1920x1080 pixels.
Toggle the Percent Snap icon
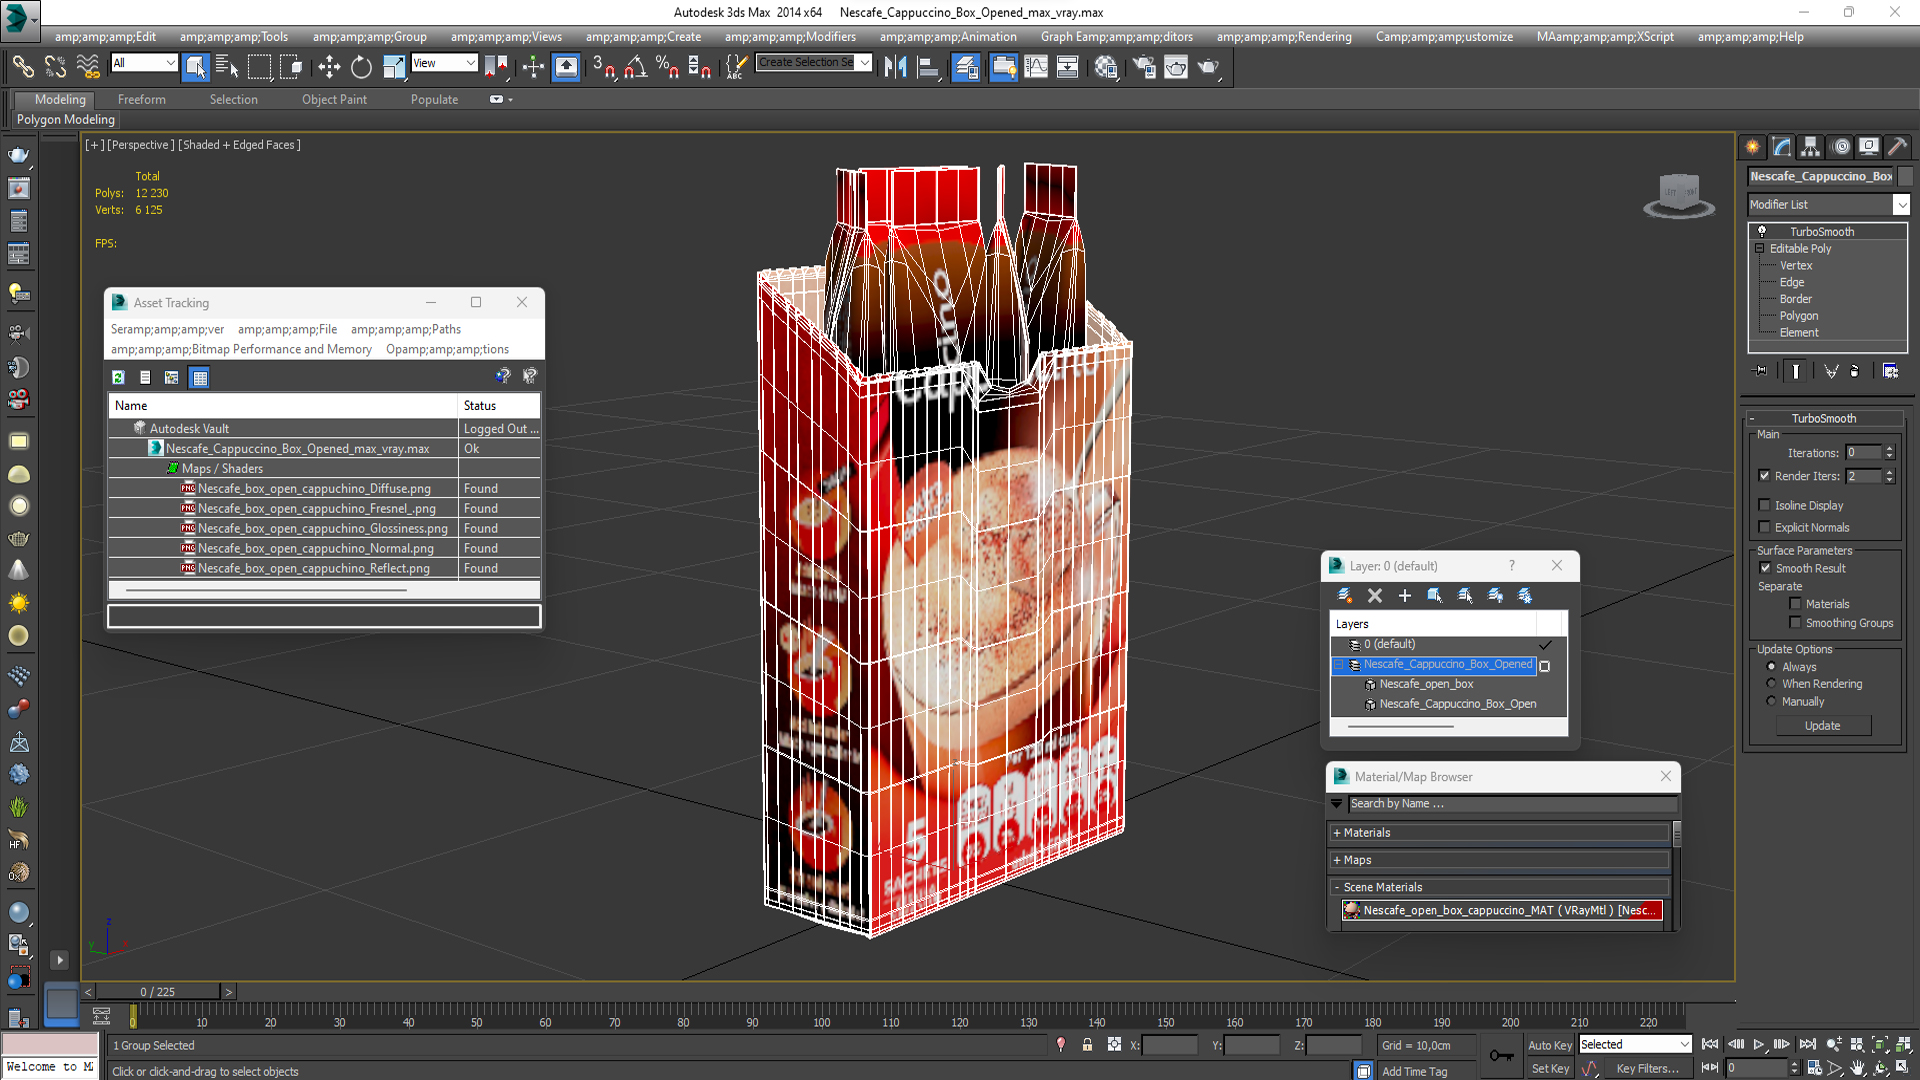click(667, 67)
